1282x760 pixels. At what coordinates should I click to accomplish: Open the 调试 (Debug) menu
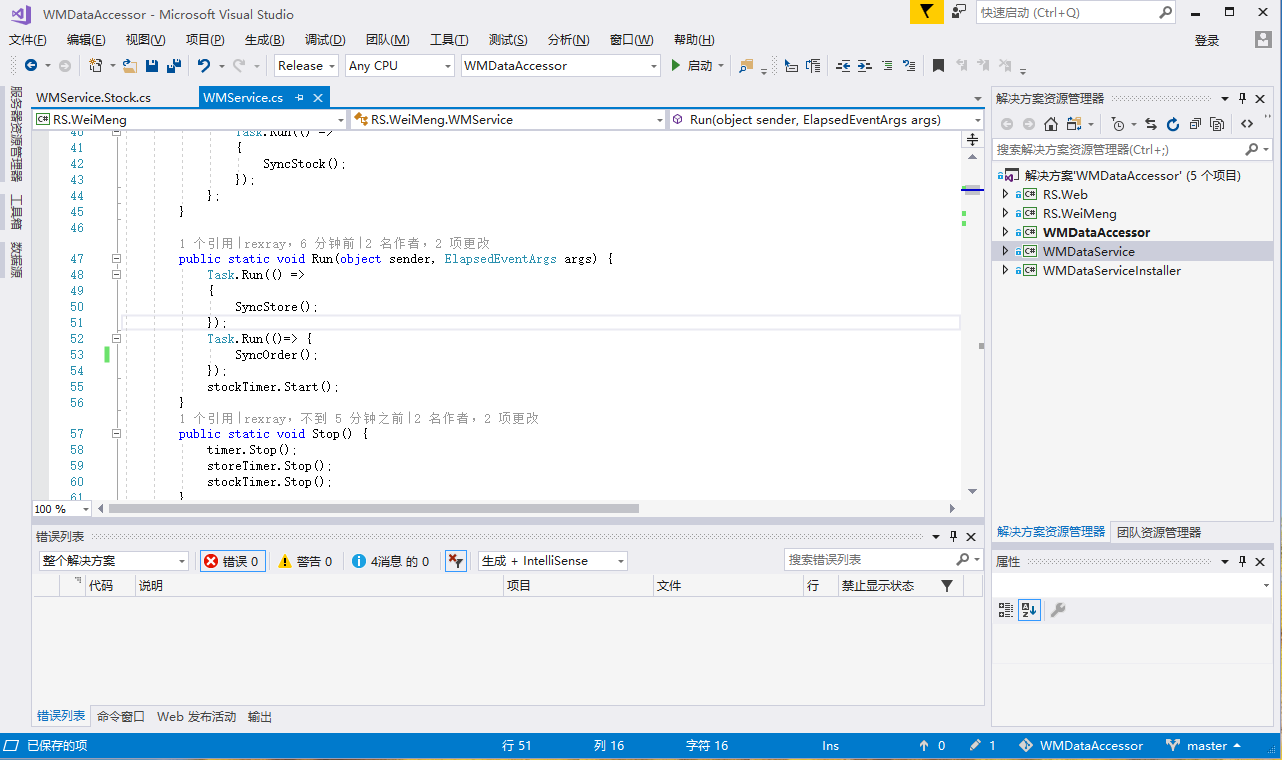[324, 40]
